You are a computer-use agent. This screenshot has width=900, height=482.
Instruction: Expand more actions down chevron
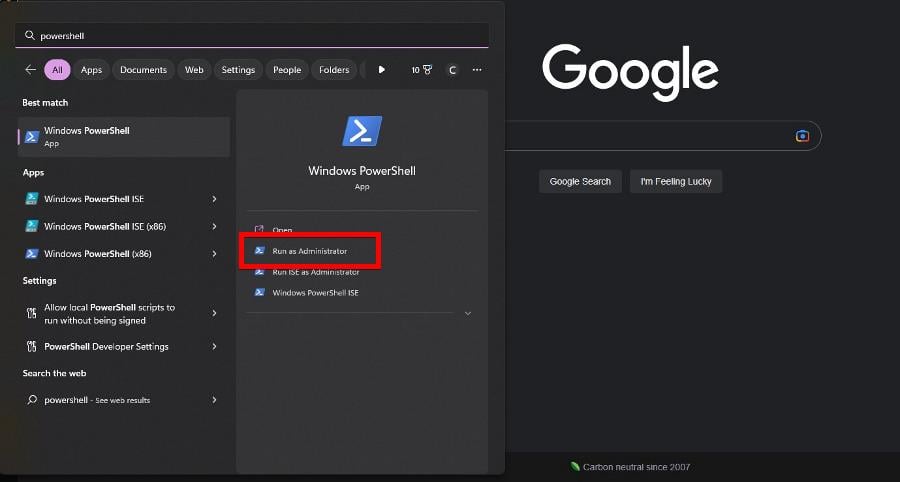468,313
